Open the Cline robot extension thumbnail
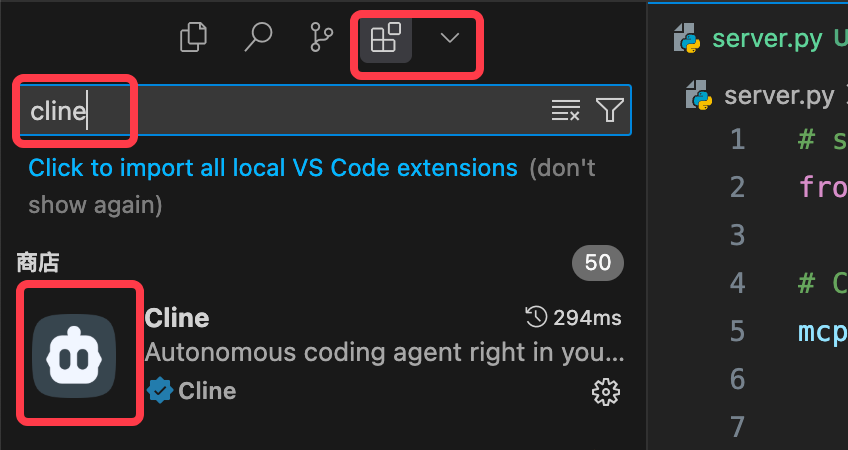This screenshot has width=848, height=450. [74, 356]
